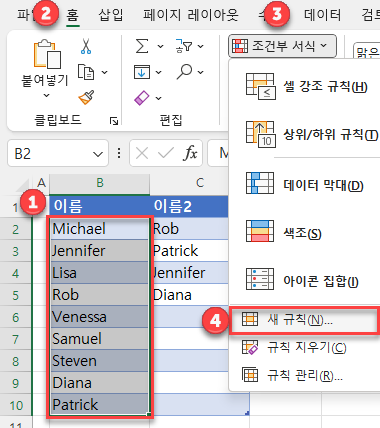Image resolution: width=380 pixels, height=428 pixels.
Task: Choose 새 규칙(N)... menu entry
Action: pos(304,320)
